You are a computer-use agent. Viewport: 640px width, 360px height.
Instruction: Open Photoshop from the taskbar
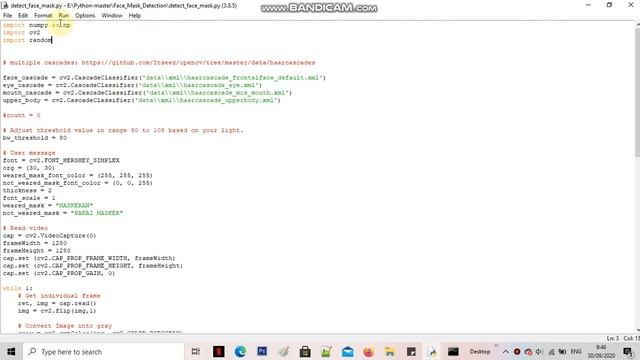pyautogui.click(x=262, y=351)
